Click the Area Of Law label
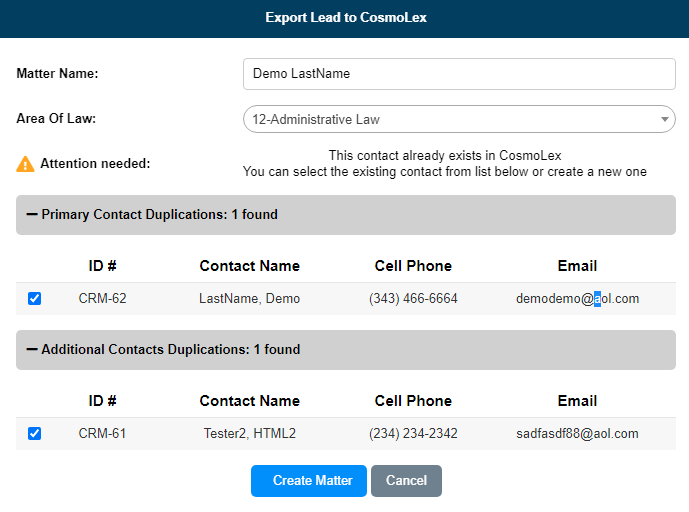This screenshot has width=689, height=512. (x=56, y=119)
